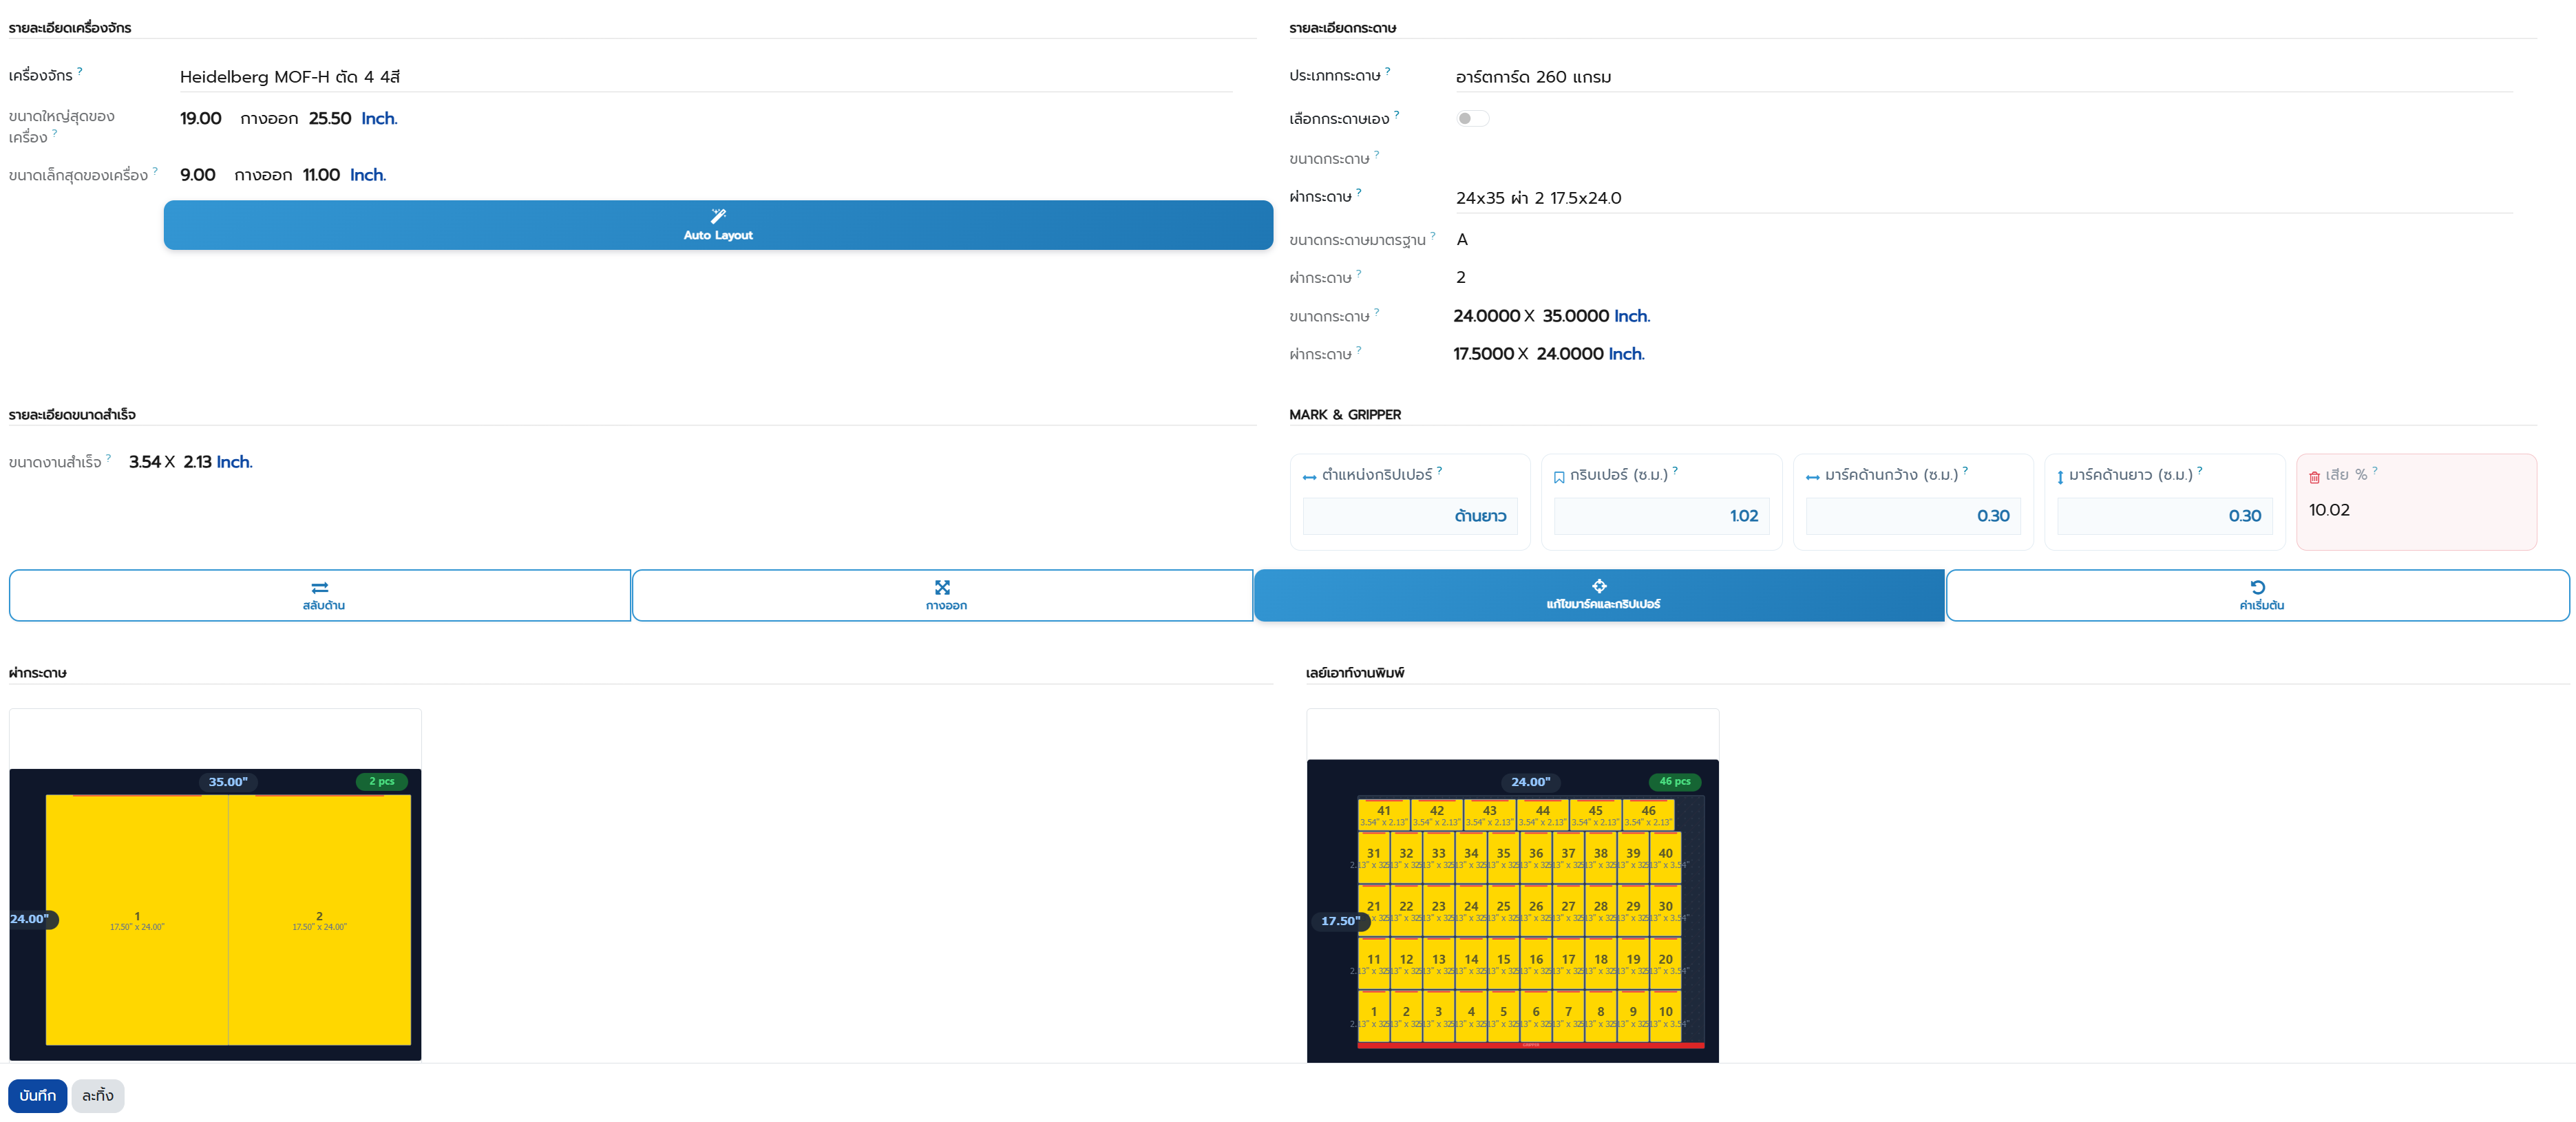Click the bookmark icon beside กริปเปอร์ (ซ.ม.)

[1559, 477]
